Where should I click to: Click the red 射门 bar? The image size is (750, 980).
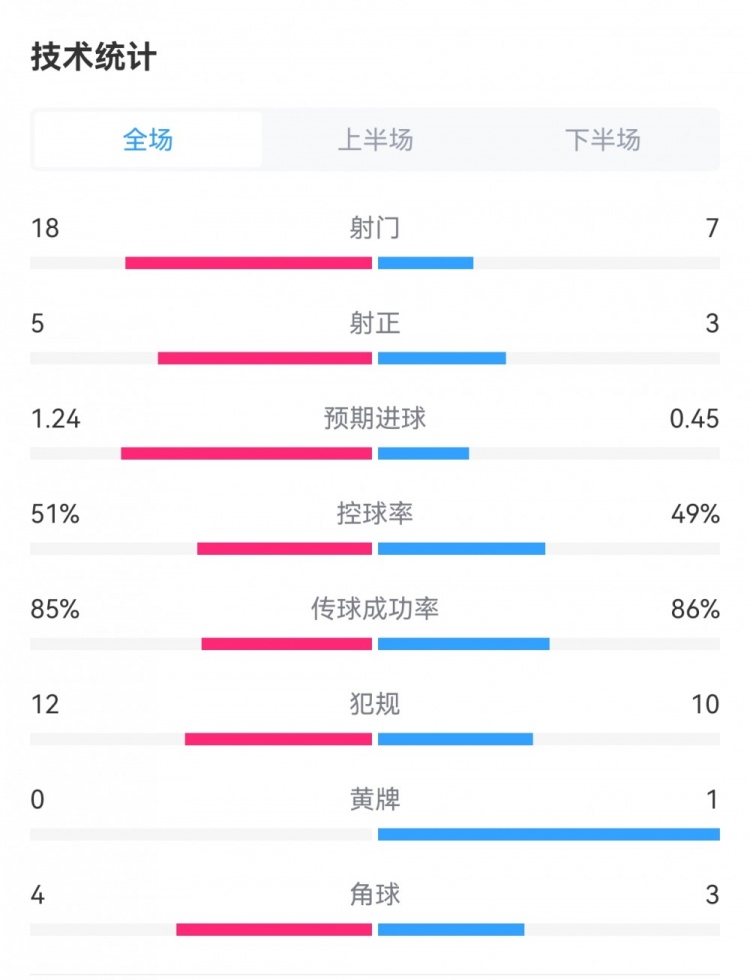pyautogui.click(x=248, y=263)
